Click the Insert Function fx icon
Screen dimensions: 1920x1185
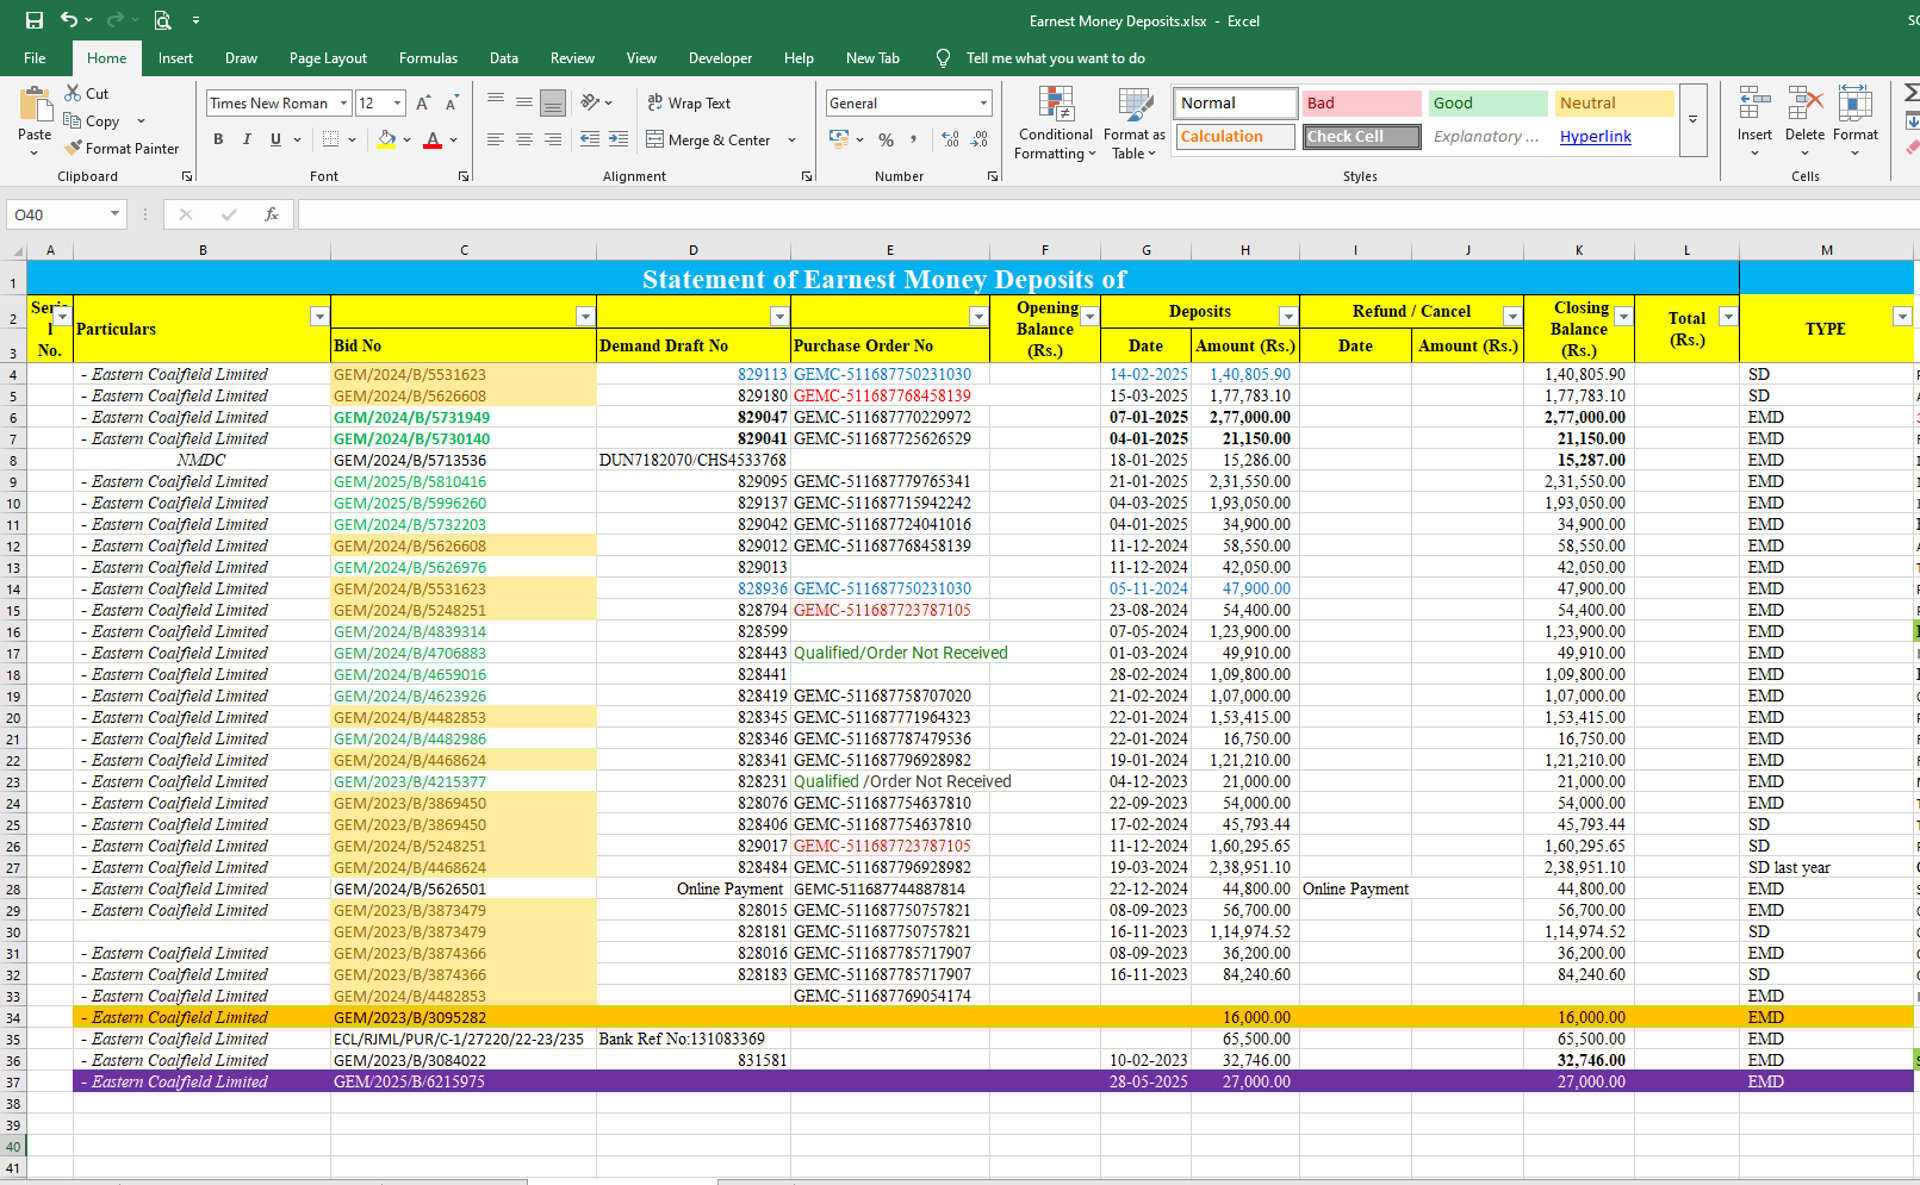point(271,214)
